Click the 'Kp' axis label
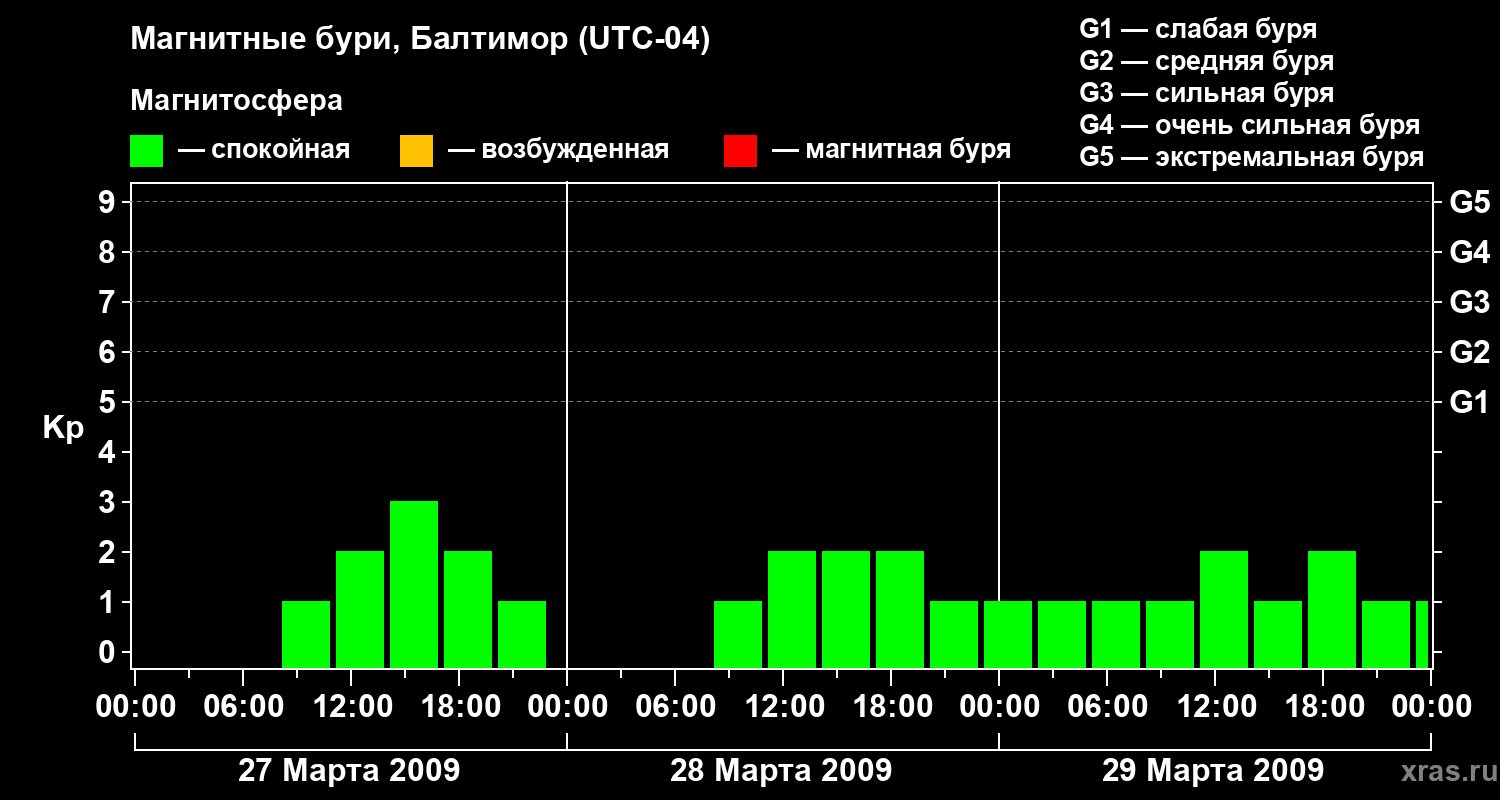 pyautogui.click(x=62, y=427)
